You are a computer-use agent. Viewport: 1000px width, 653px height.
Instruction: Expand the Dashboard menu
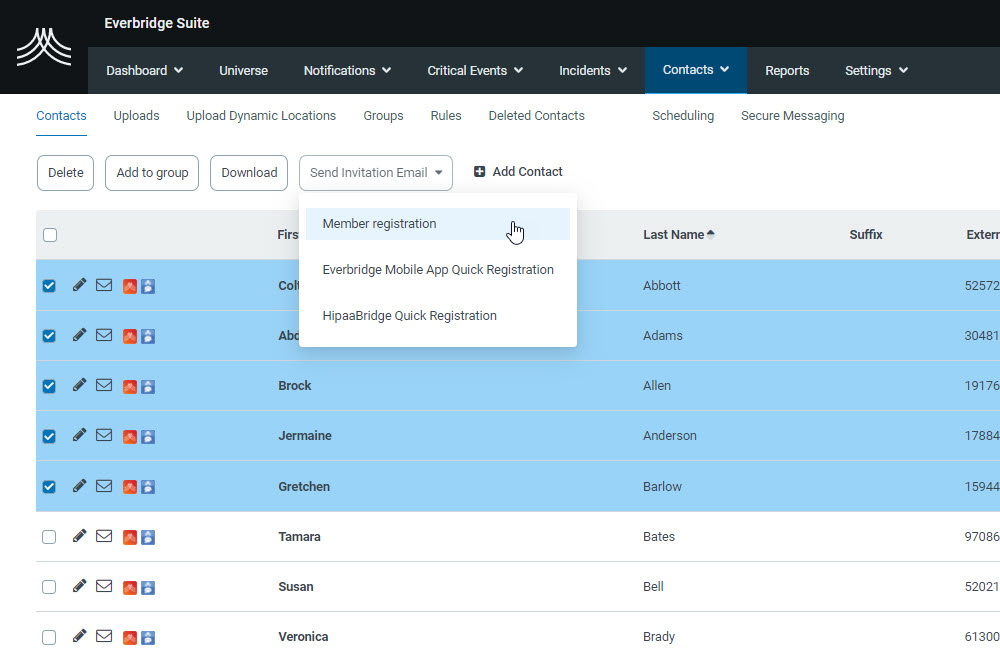pos(145,70)
